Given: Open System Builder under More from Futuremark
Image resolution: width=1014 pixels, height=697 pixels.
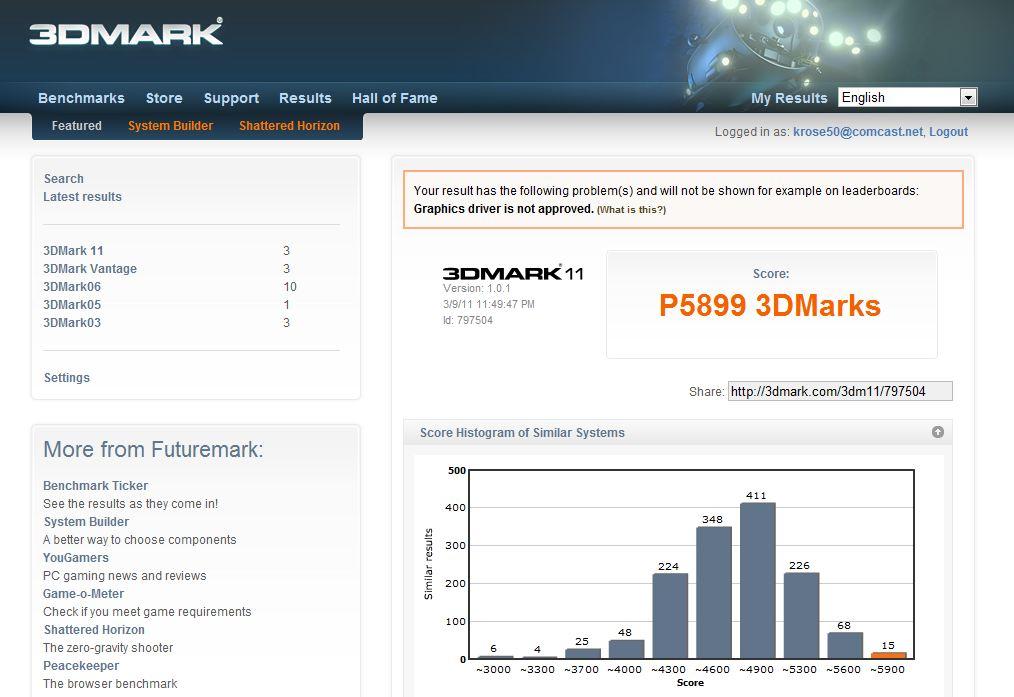Looking at the screenshot, I should point(86,522).
